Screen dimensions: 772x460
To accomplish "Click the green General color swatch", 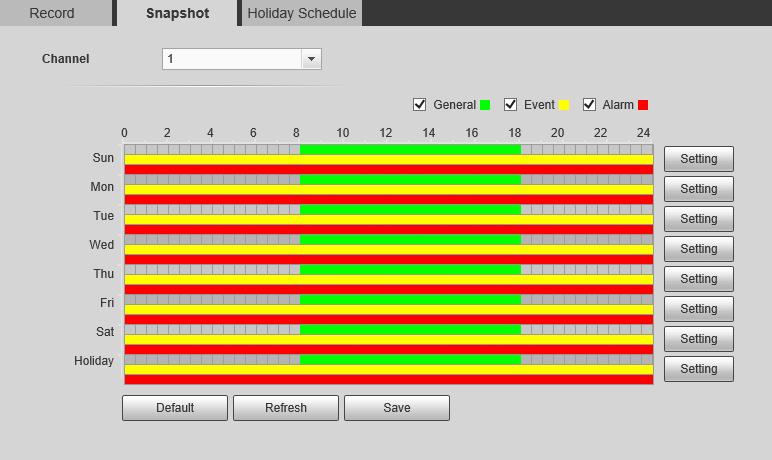I will [x=485, y=105].
